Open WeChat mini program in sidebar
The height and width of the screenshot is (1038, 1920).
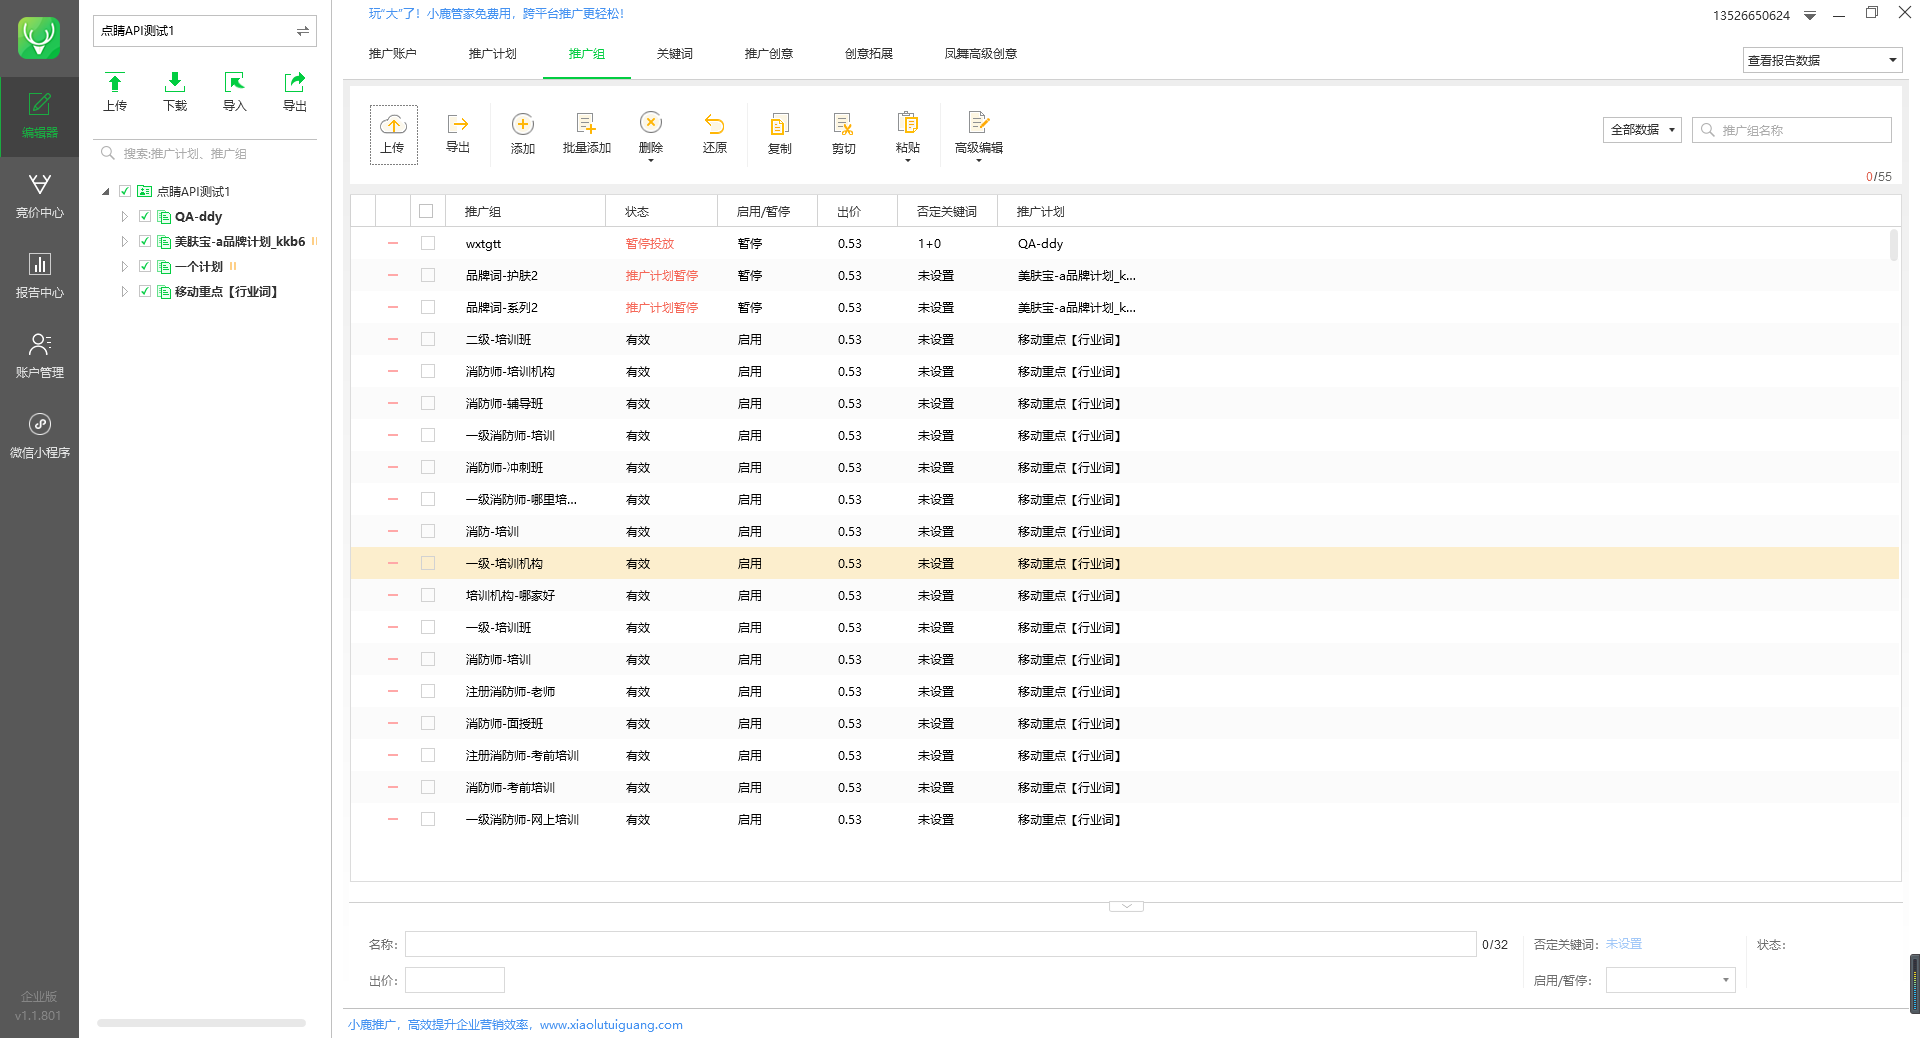(40, 437)
